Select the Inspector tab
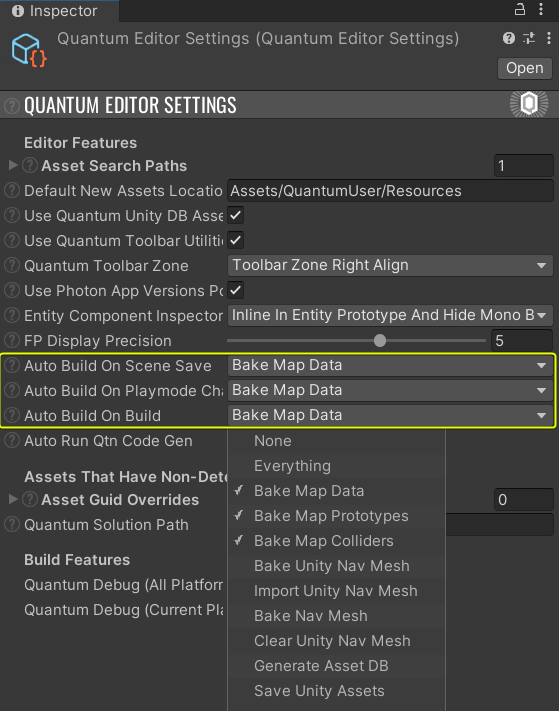The image size is (559, 711). click(x=59, y=11)
